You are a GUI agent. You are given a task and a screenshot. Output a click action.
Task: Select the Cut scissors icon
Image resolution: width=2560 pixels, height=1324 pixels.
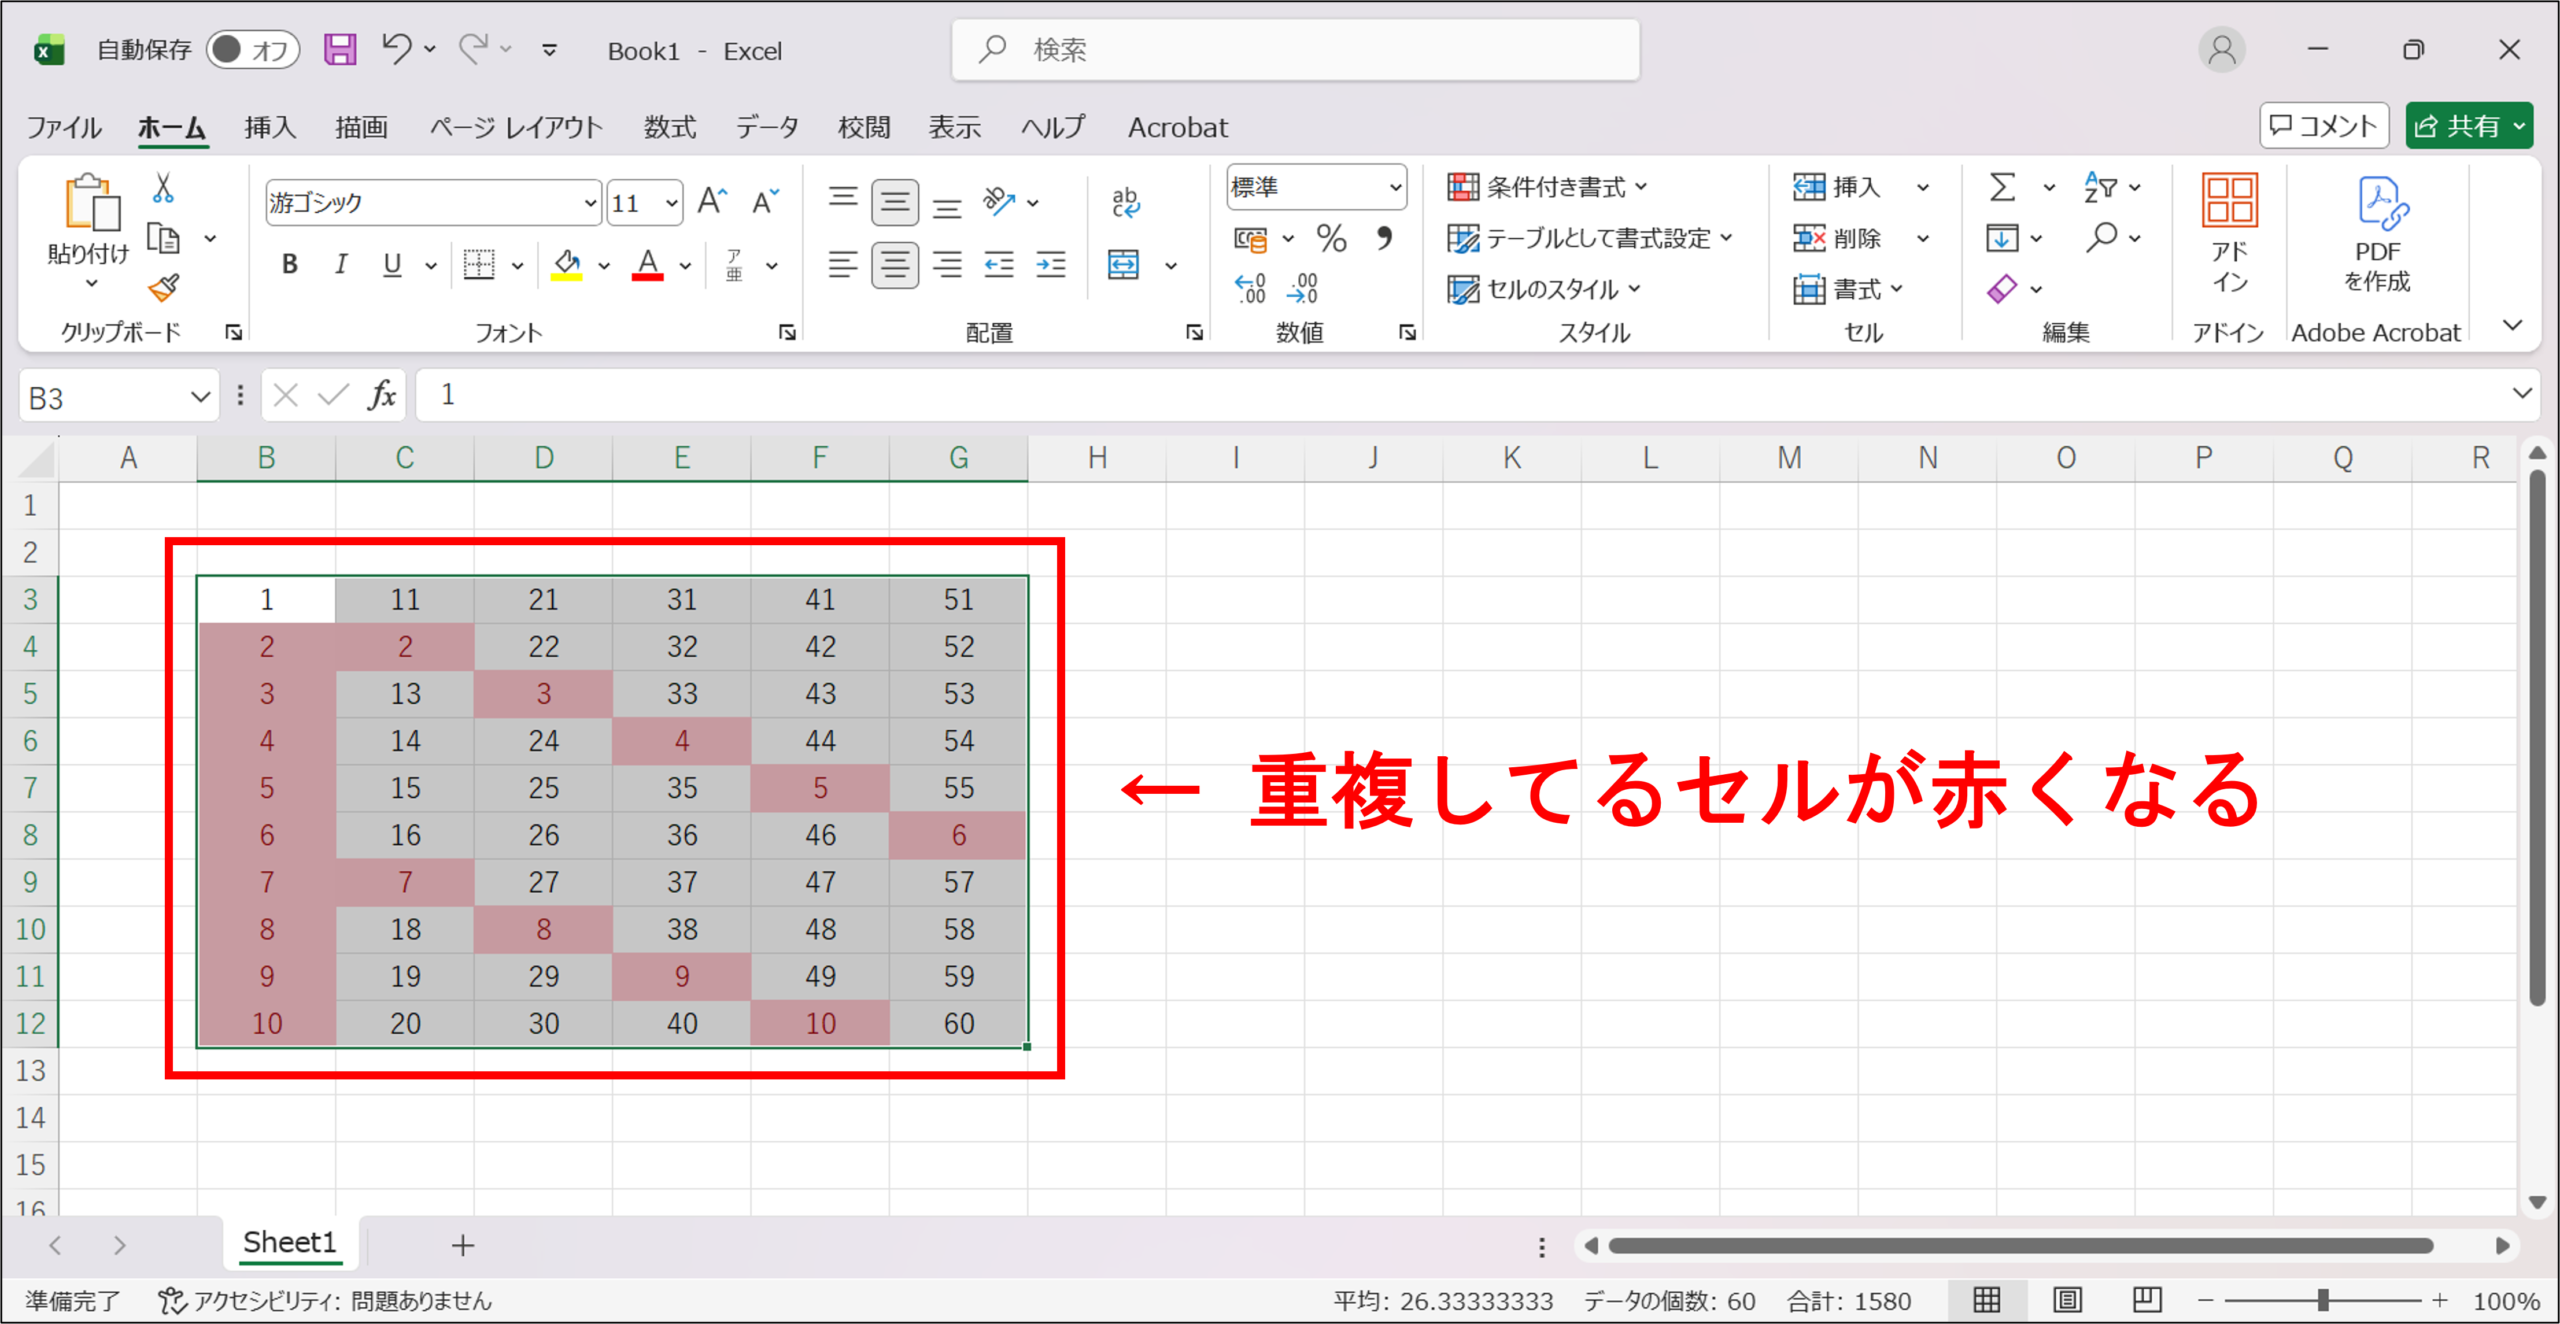pos(163,188)
